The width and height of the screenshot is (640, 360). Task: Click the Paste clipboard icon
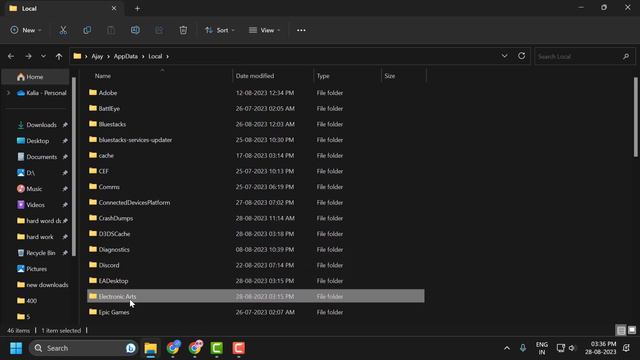[111, 30]
